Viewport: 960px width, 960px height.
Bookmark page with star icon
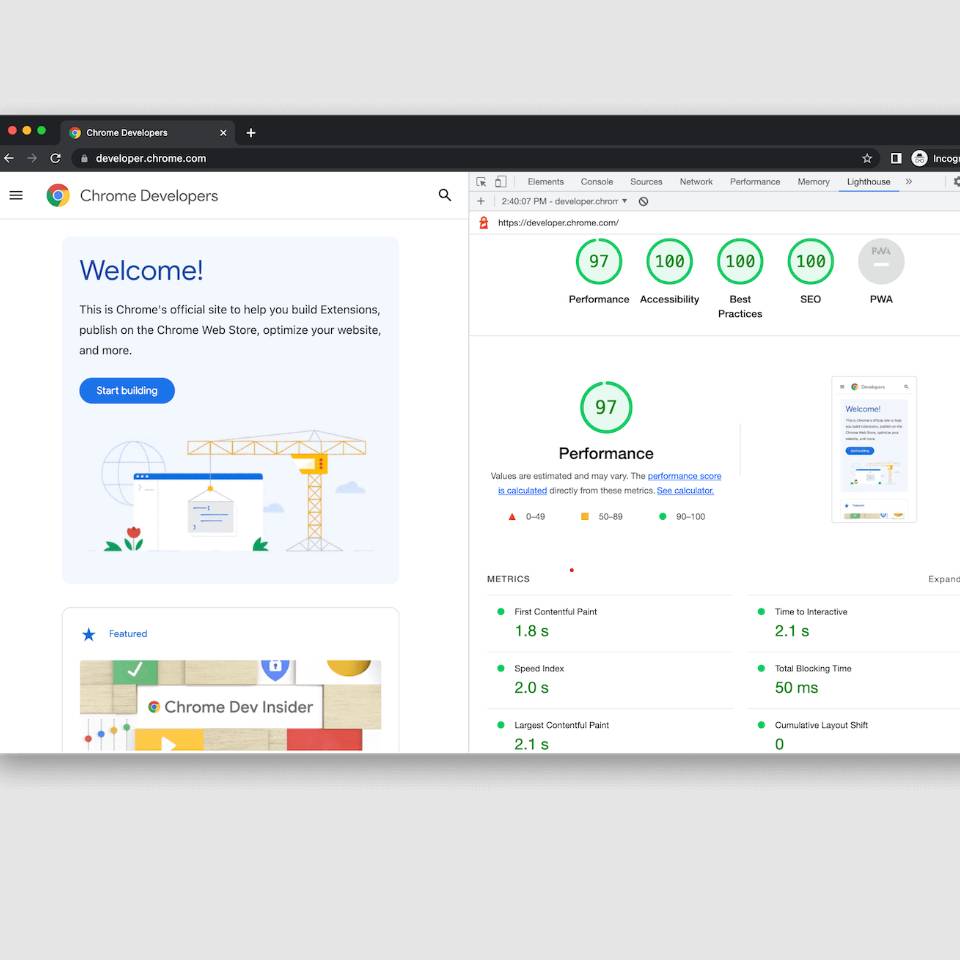click(x=867, y=159)
